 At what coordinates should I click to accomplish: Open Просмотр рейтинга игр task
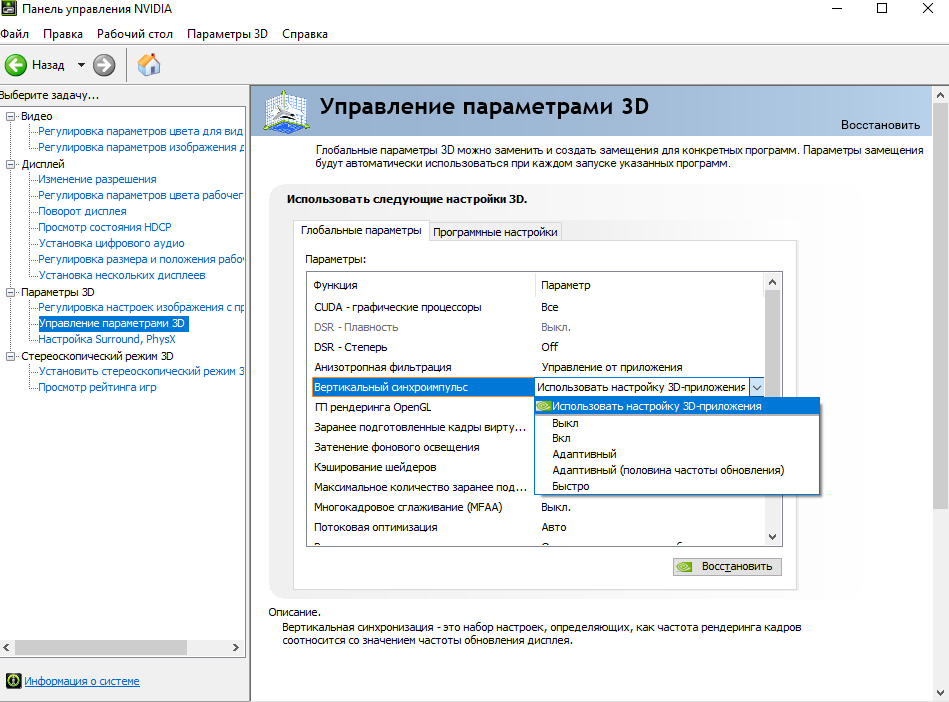97,387
